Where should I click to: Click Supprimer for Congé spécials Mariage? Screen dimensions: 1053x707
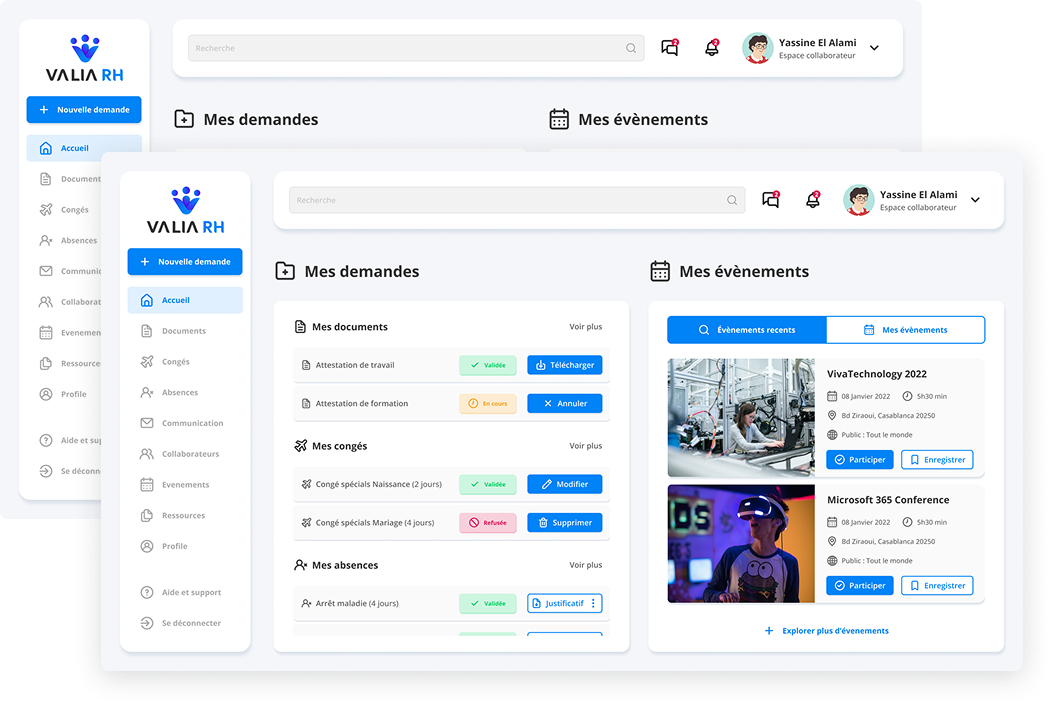(565, 522)
